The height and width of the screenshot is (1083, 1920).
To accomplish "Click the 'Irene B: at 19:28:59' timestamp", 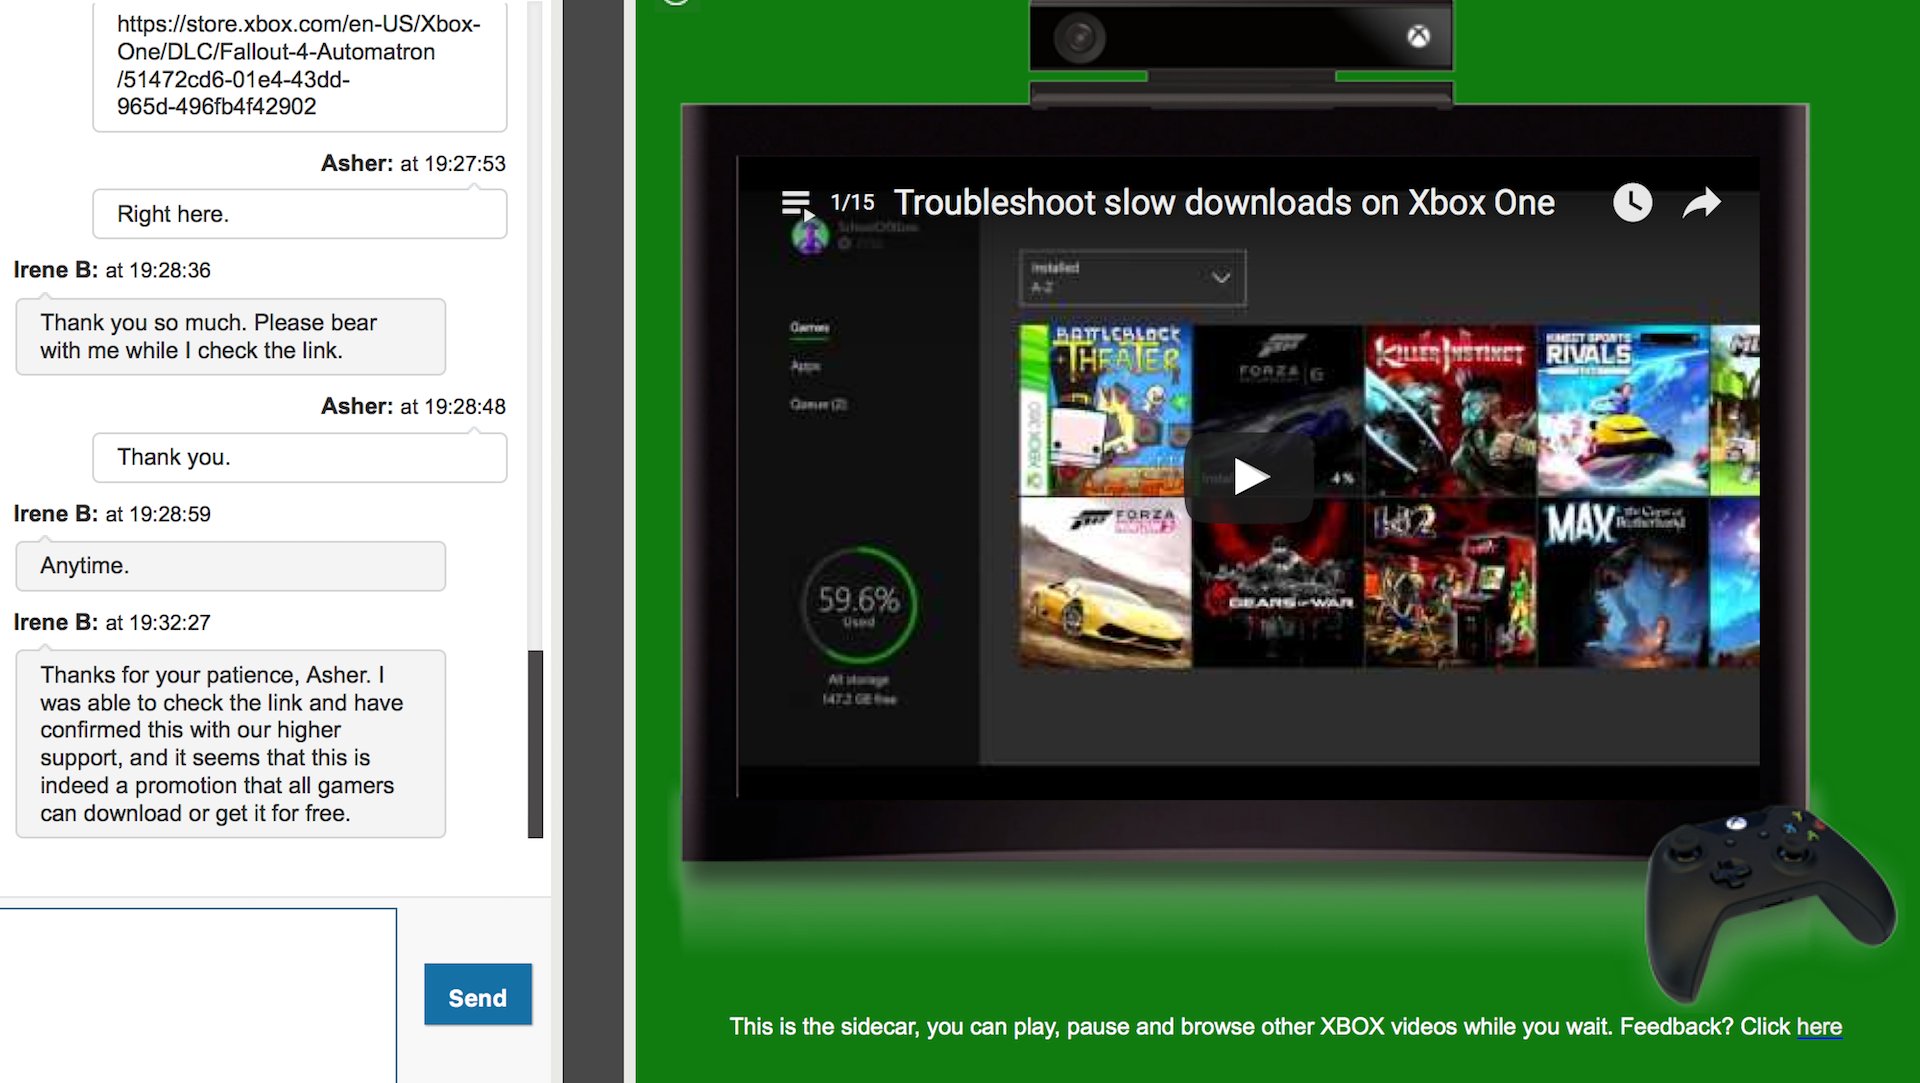I will click(112, 515).
